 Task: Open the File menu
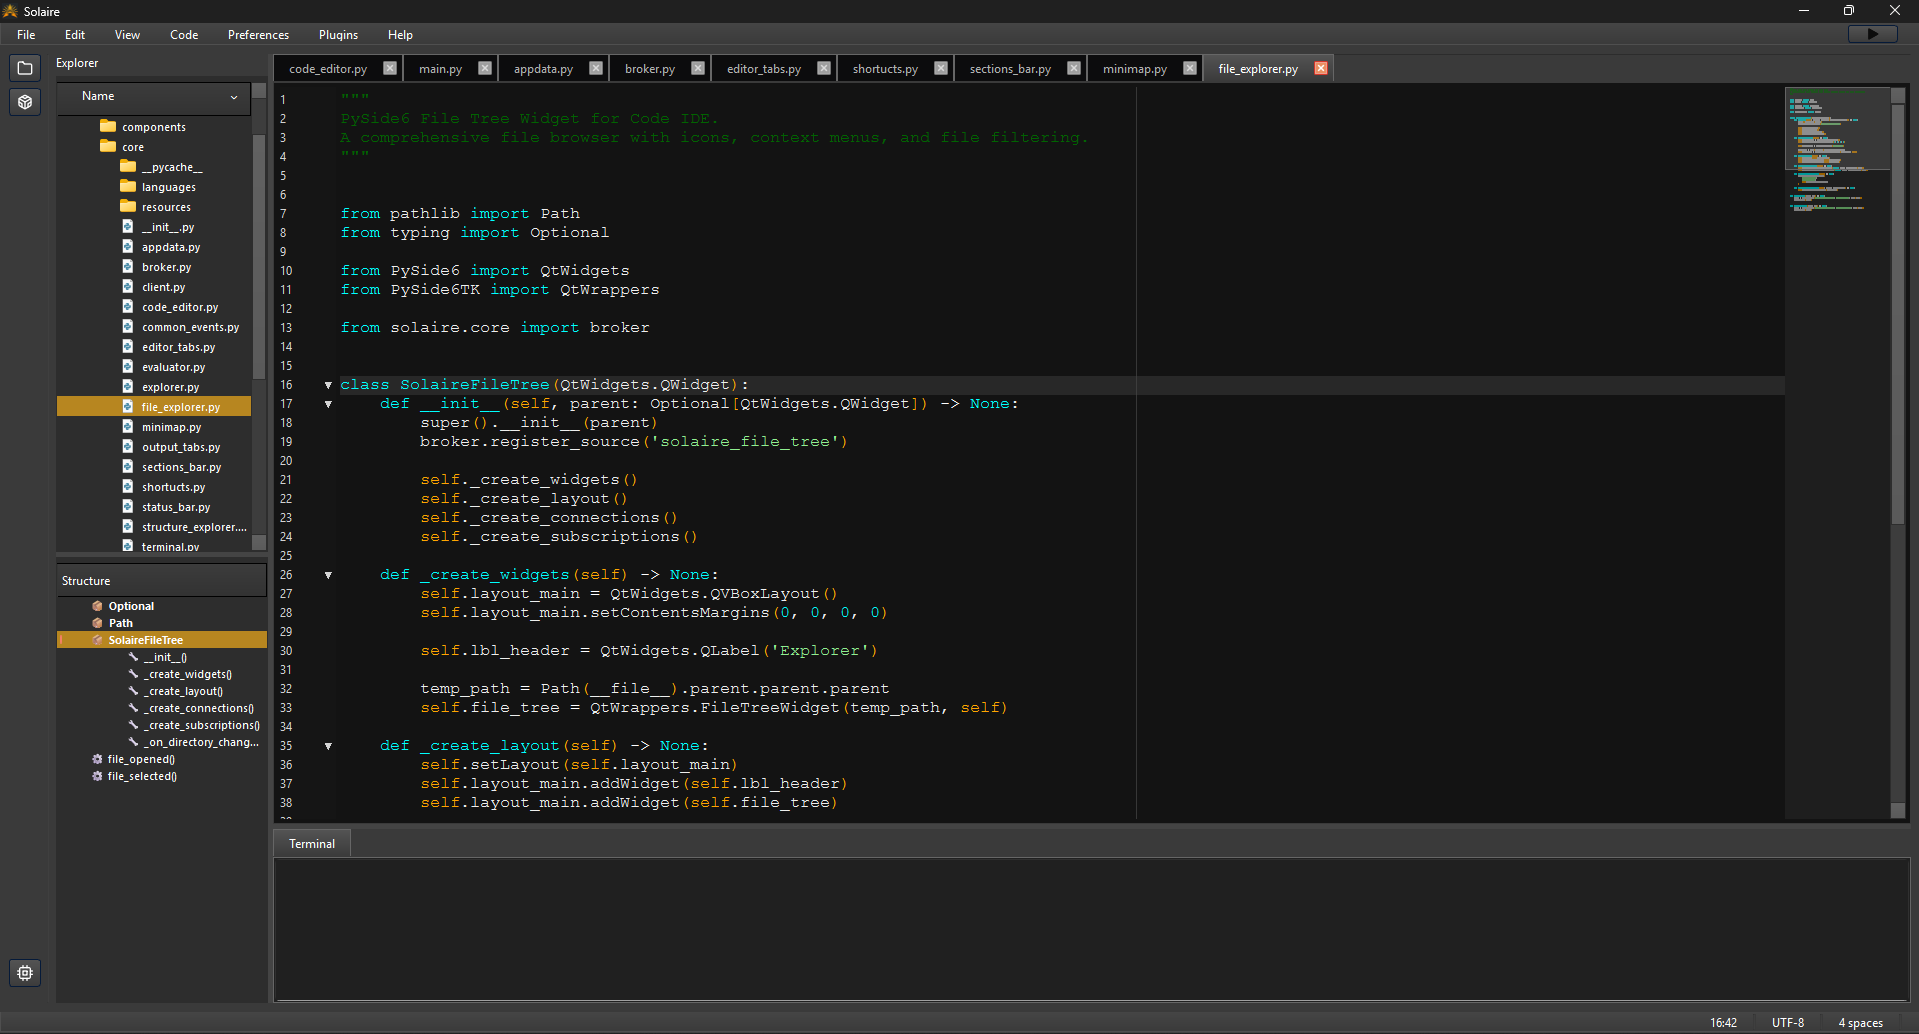[26, 35]
